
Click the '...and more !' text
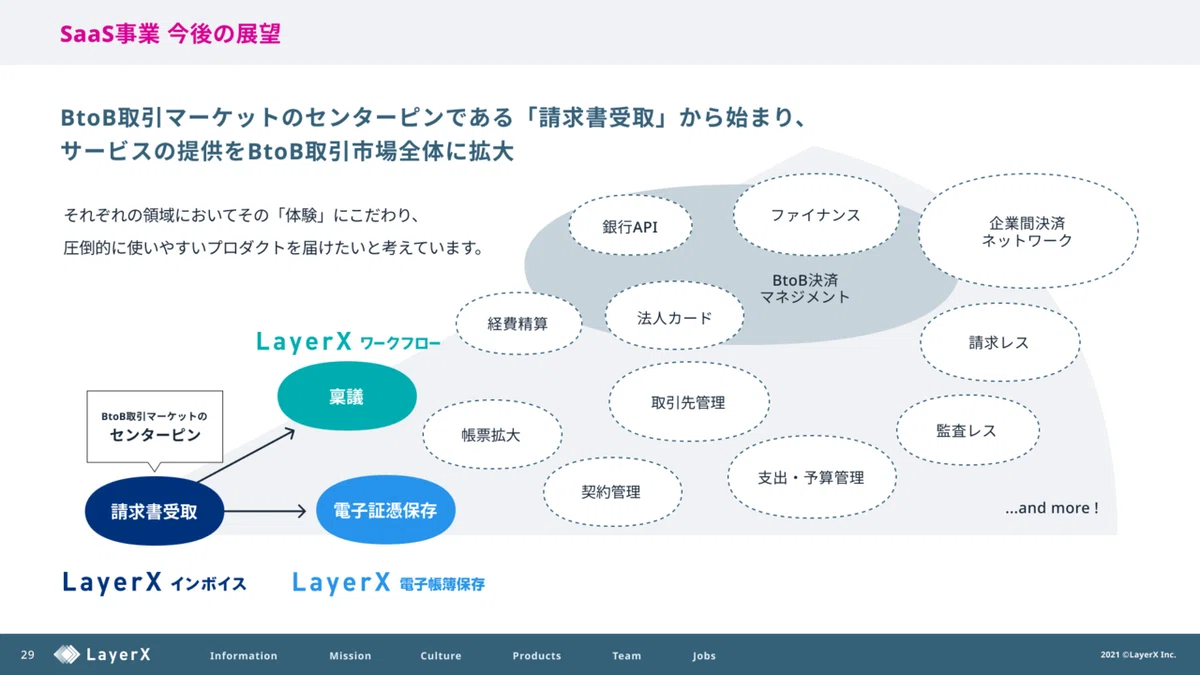tap(1052, 508)
